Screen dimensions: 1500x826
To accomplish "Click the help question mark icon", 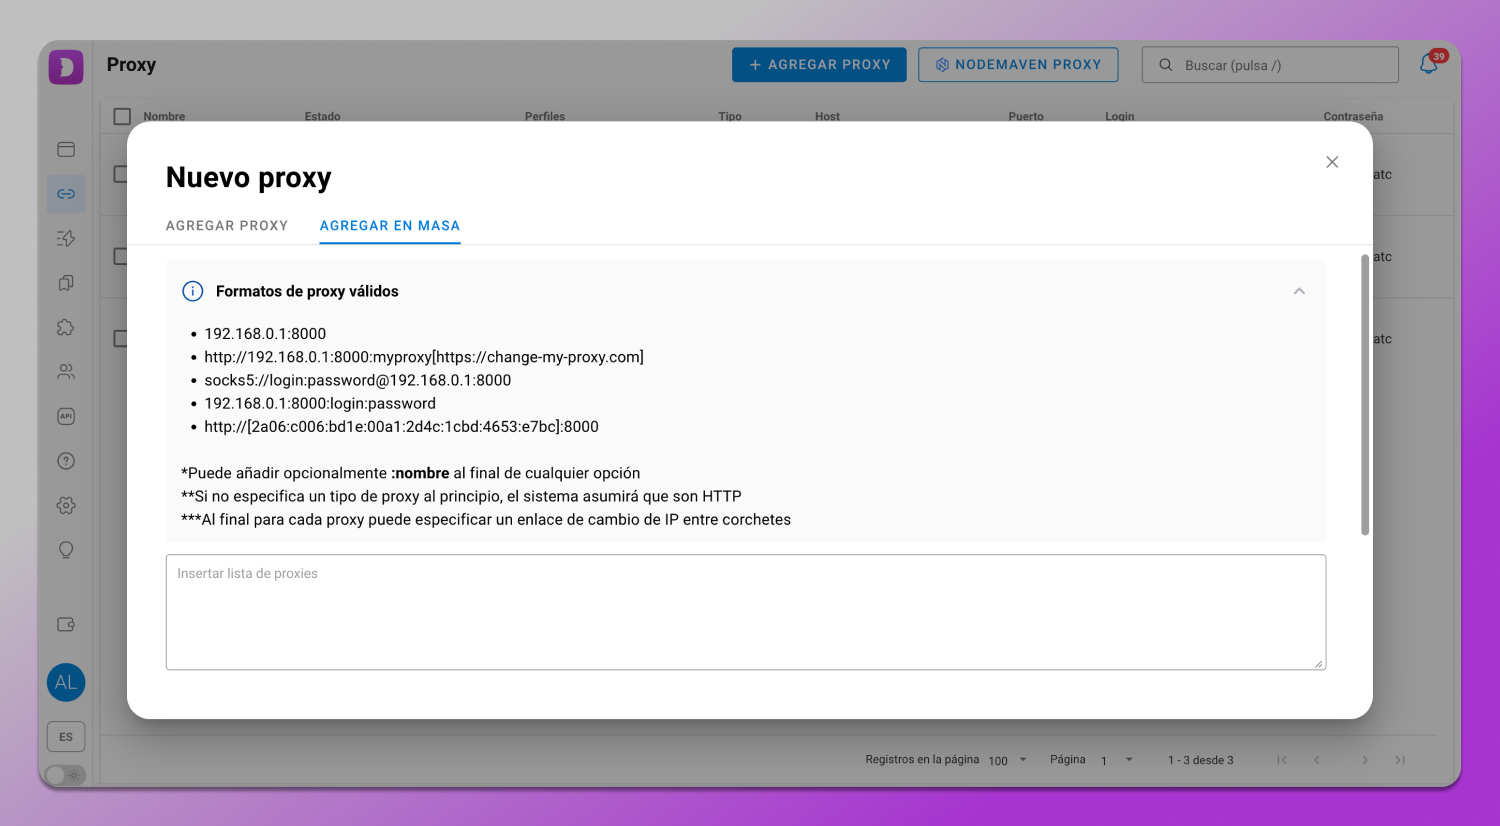I will [x=66, y=461].
